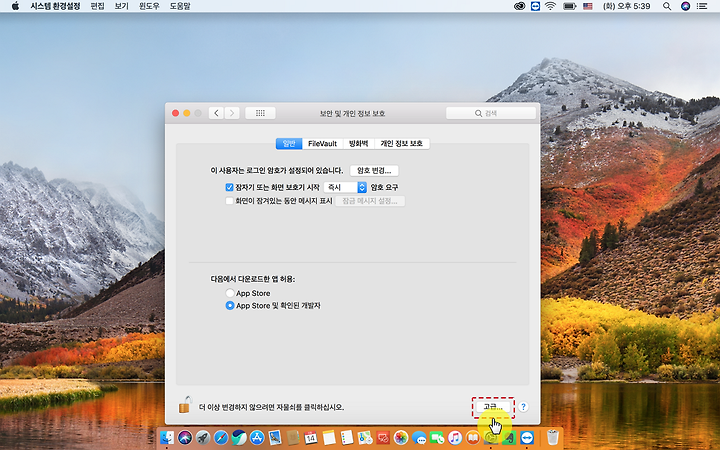Open Creative Cloud menu bar icon
Screen dimensions: 720x450
click(519, 6)
